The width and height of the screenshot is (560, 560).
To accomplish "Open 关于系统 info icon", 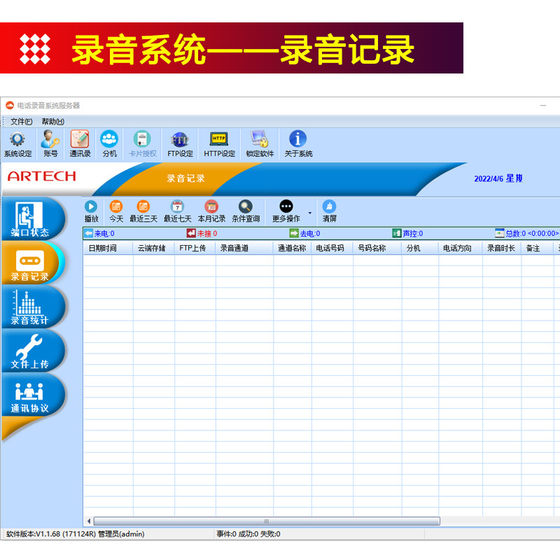I will click(x=298, y=144).
